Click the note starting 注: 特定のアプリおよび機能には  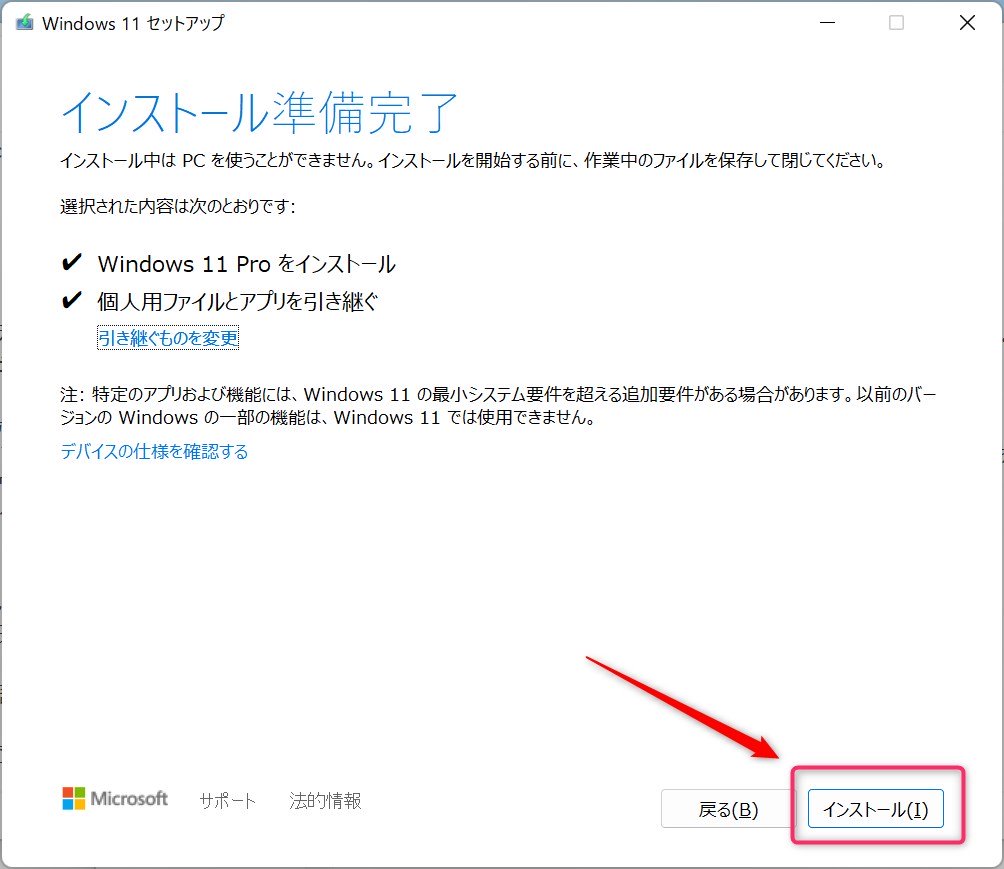499,405
